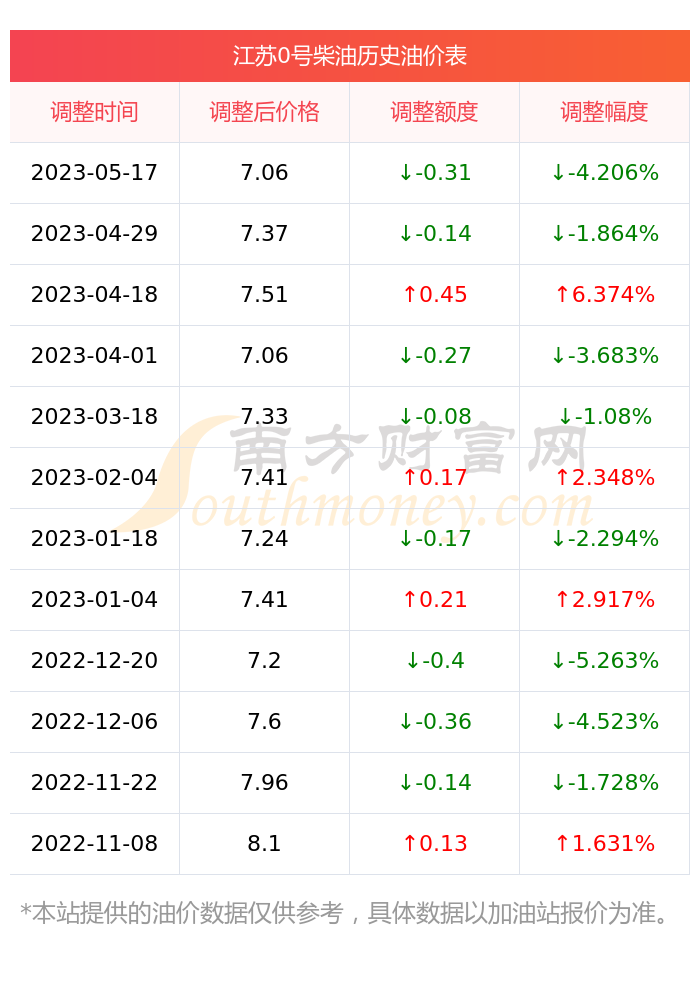Click the disclaimer footnote text below the table
The image size is (700, 1000).
[x=344, y=913]
